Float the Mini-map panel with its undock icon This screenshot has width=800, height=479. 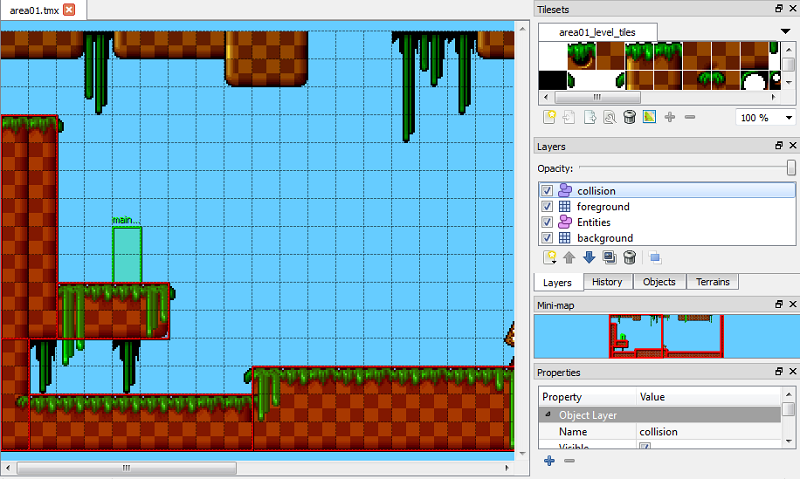pyautogui.click(x=779, y=303)
